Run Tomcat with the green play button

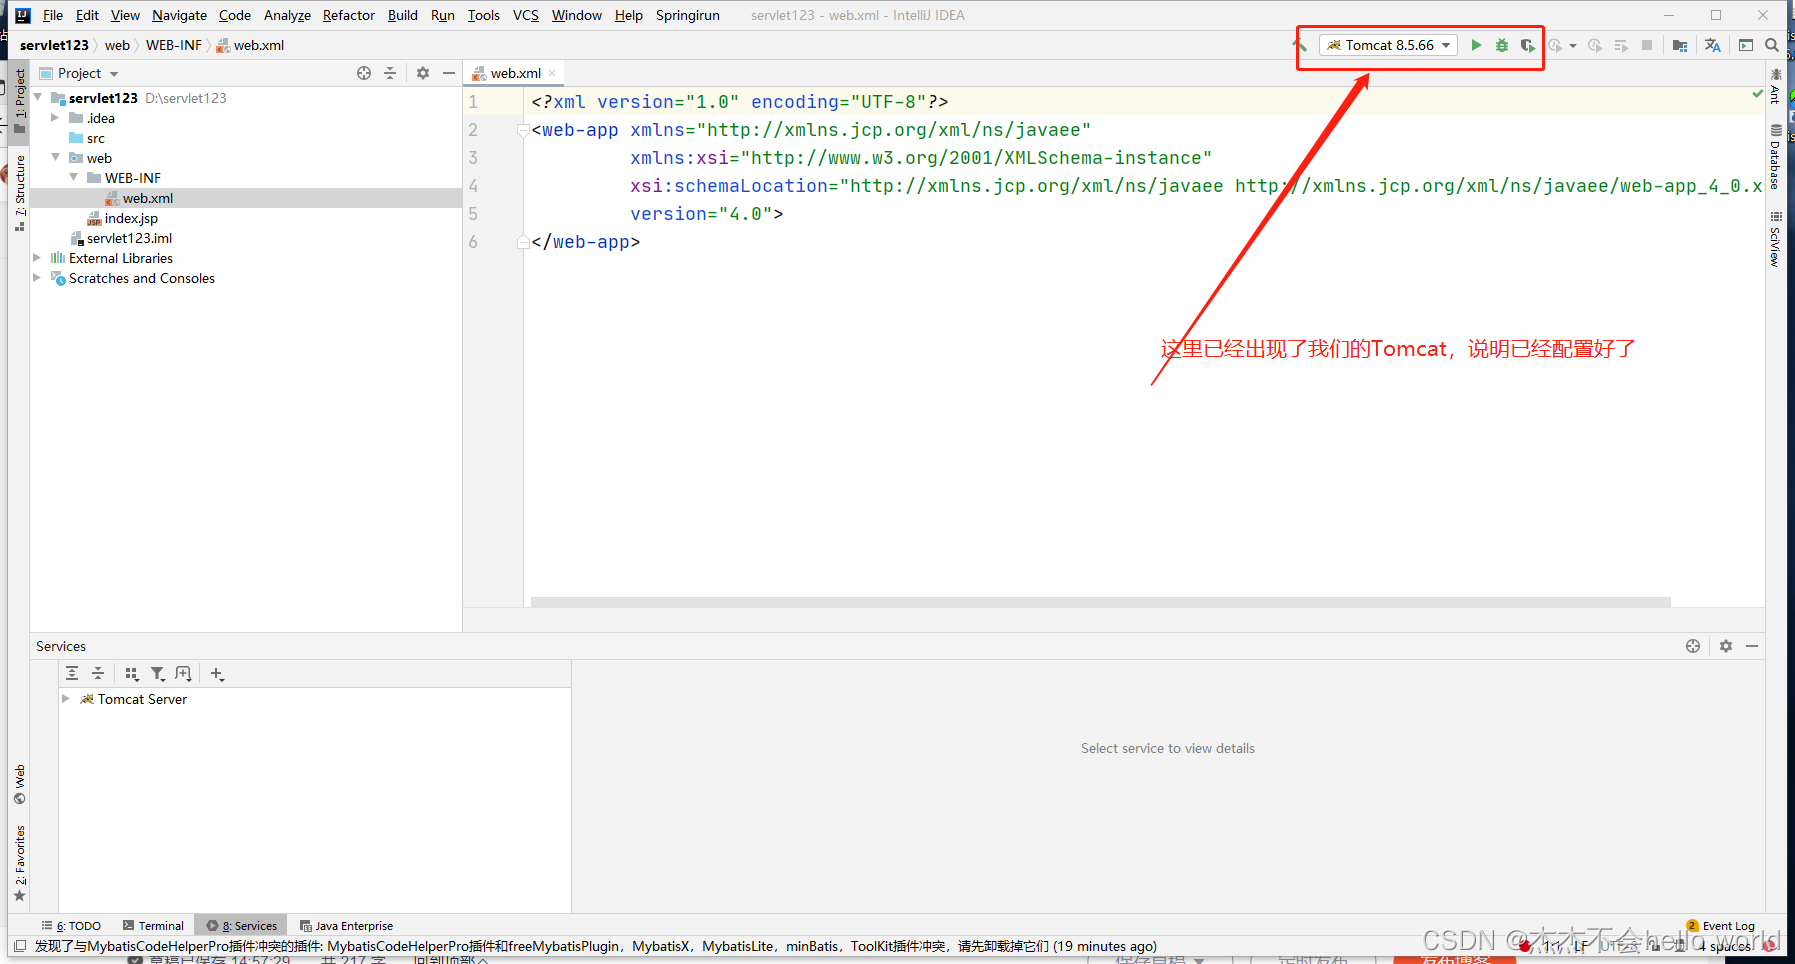(x=1476, y=45)
